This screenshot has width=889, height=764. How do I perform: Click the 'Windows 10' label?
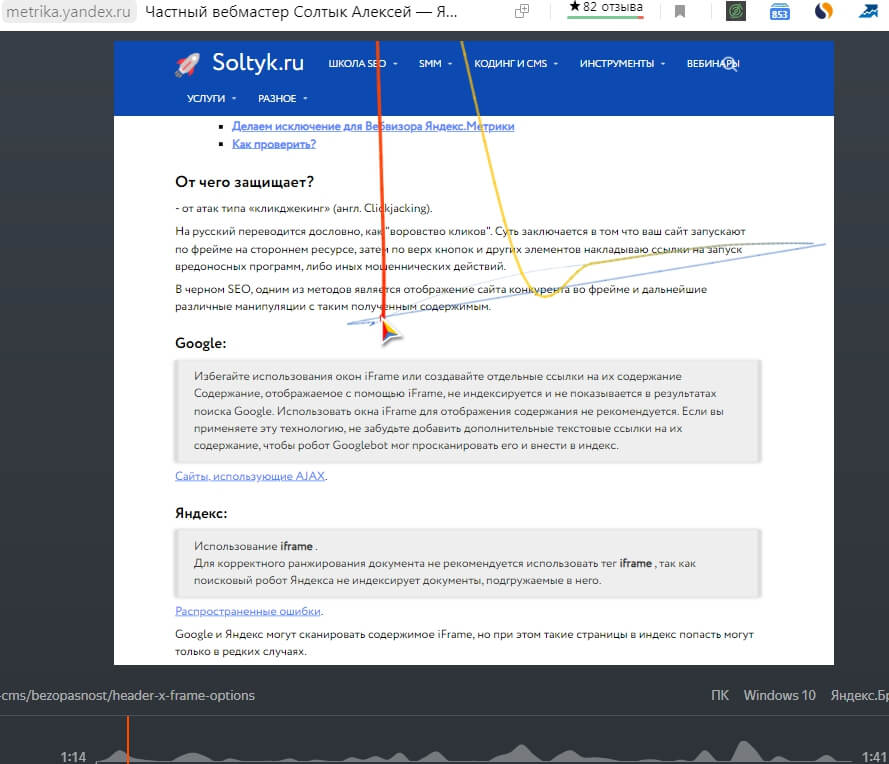780,695
